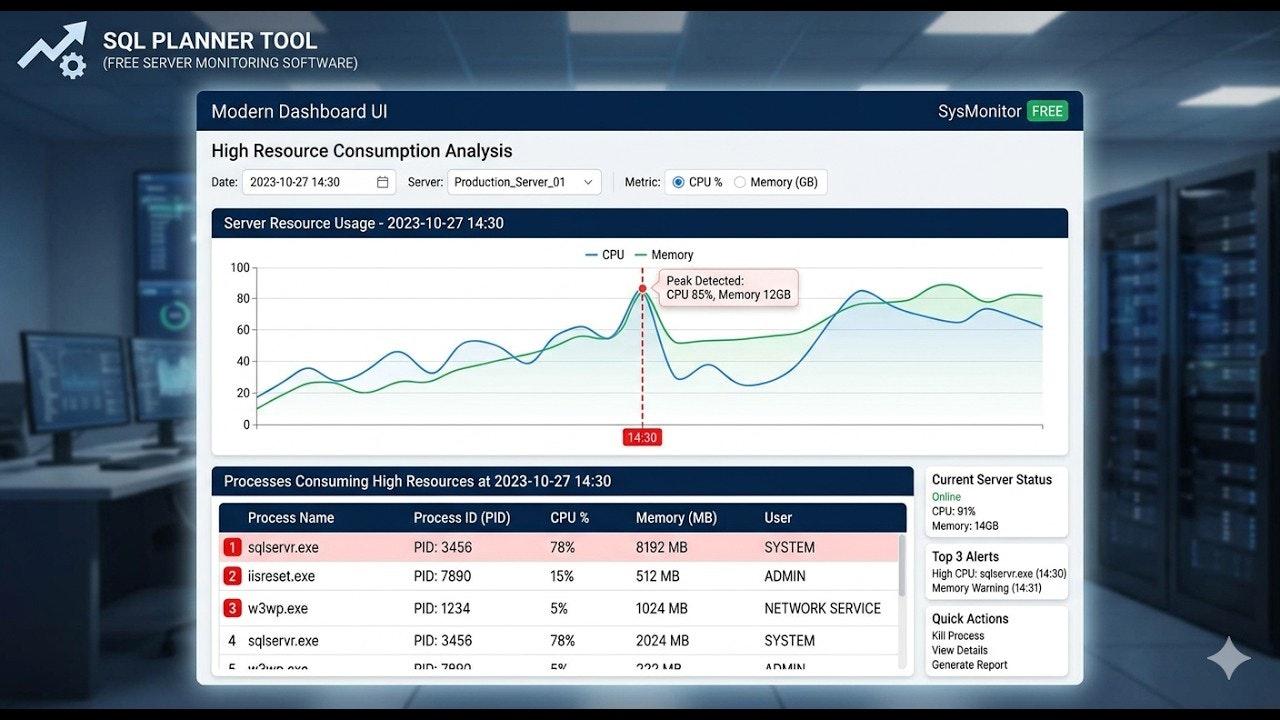1280x720 pixels.
Task: Click the green FREE badge next to SysMonitor
Action: [1047, 111]
